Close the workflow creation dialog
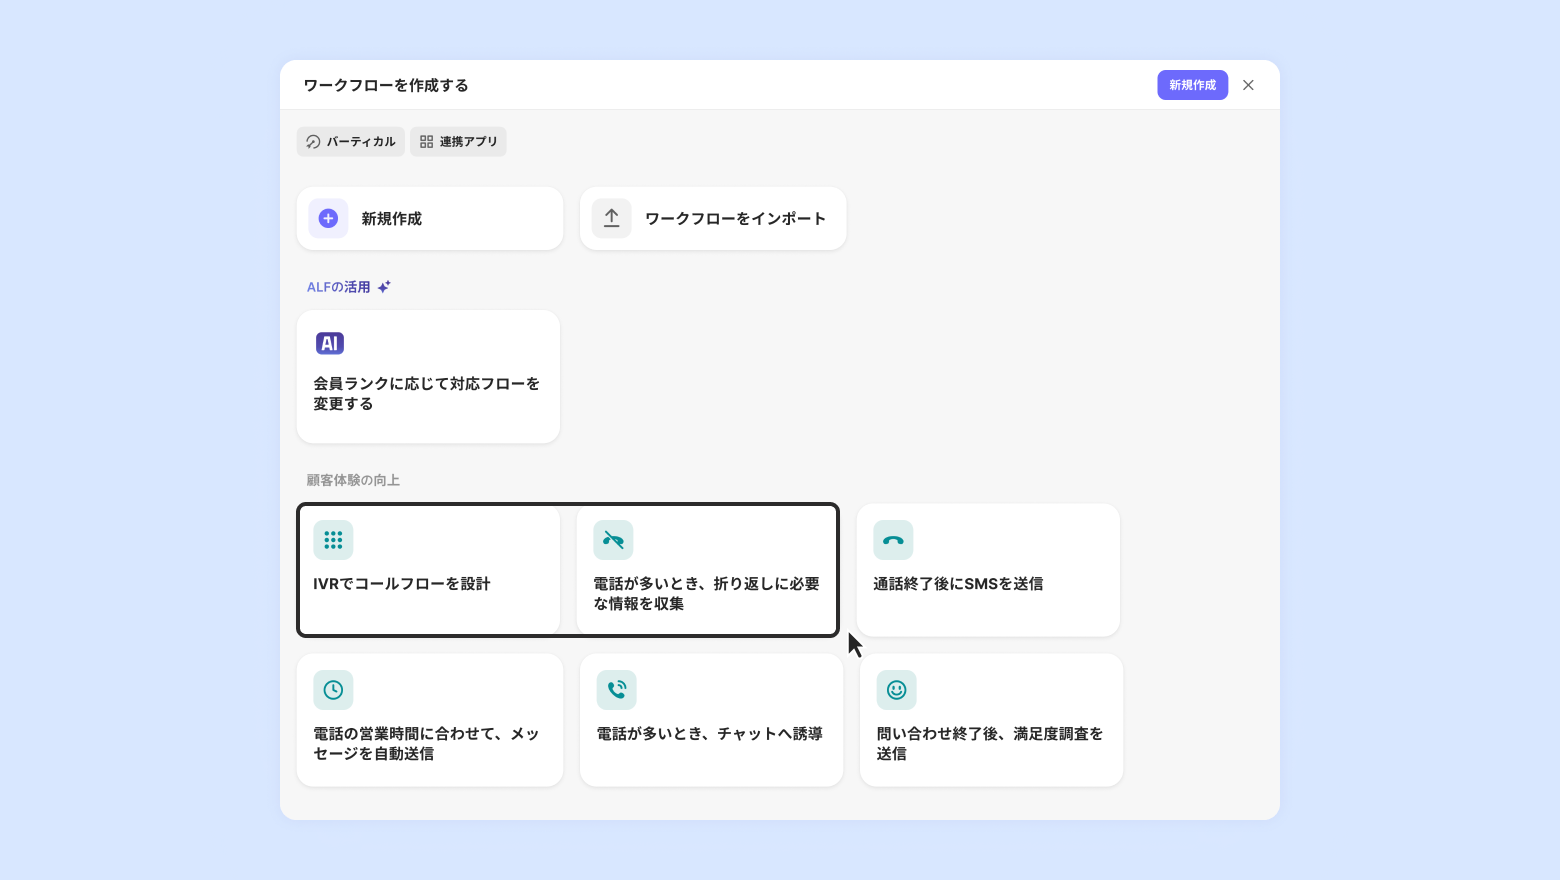 pos(1248,85)
